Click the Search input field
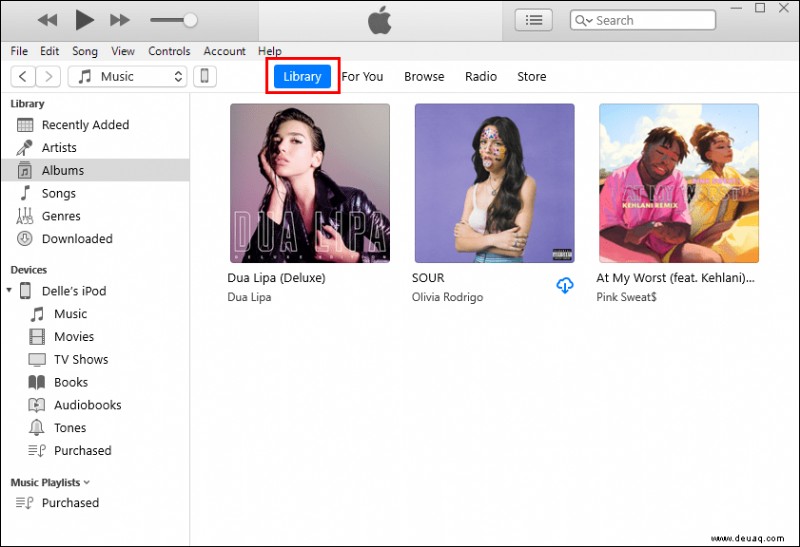This screenshot has width=800, height=547. pos(643,20)
